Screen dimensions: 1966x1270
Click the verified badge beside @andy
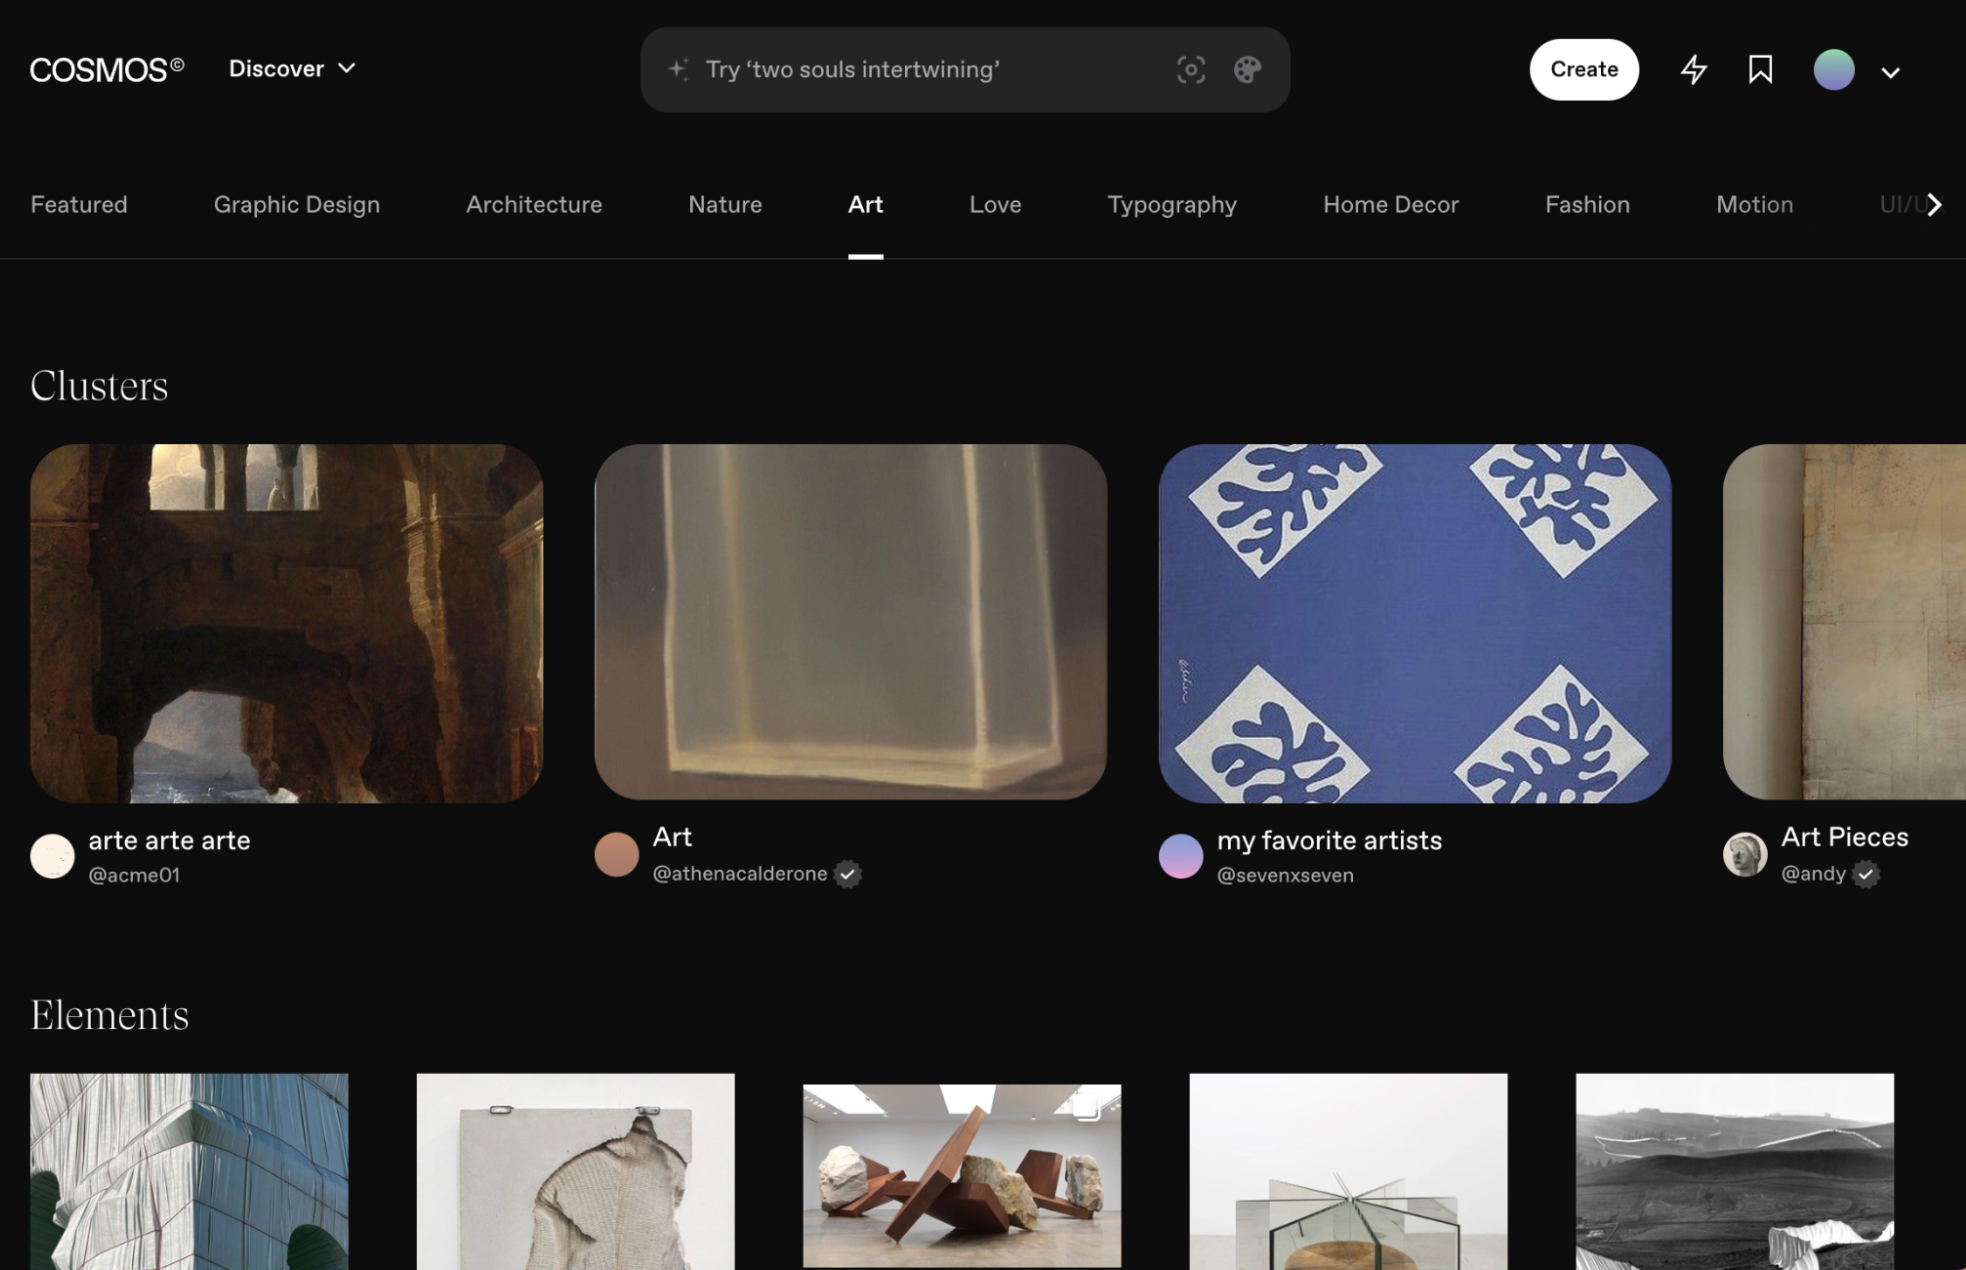[x=1865, y=874]
